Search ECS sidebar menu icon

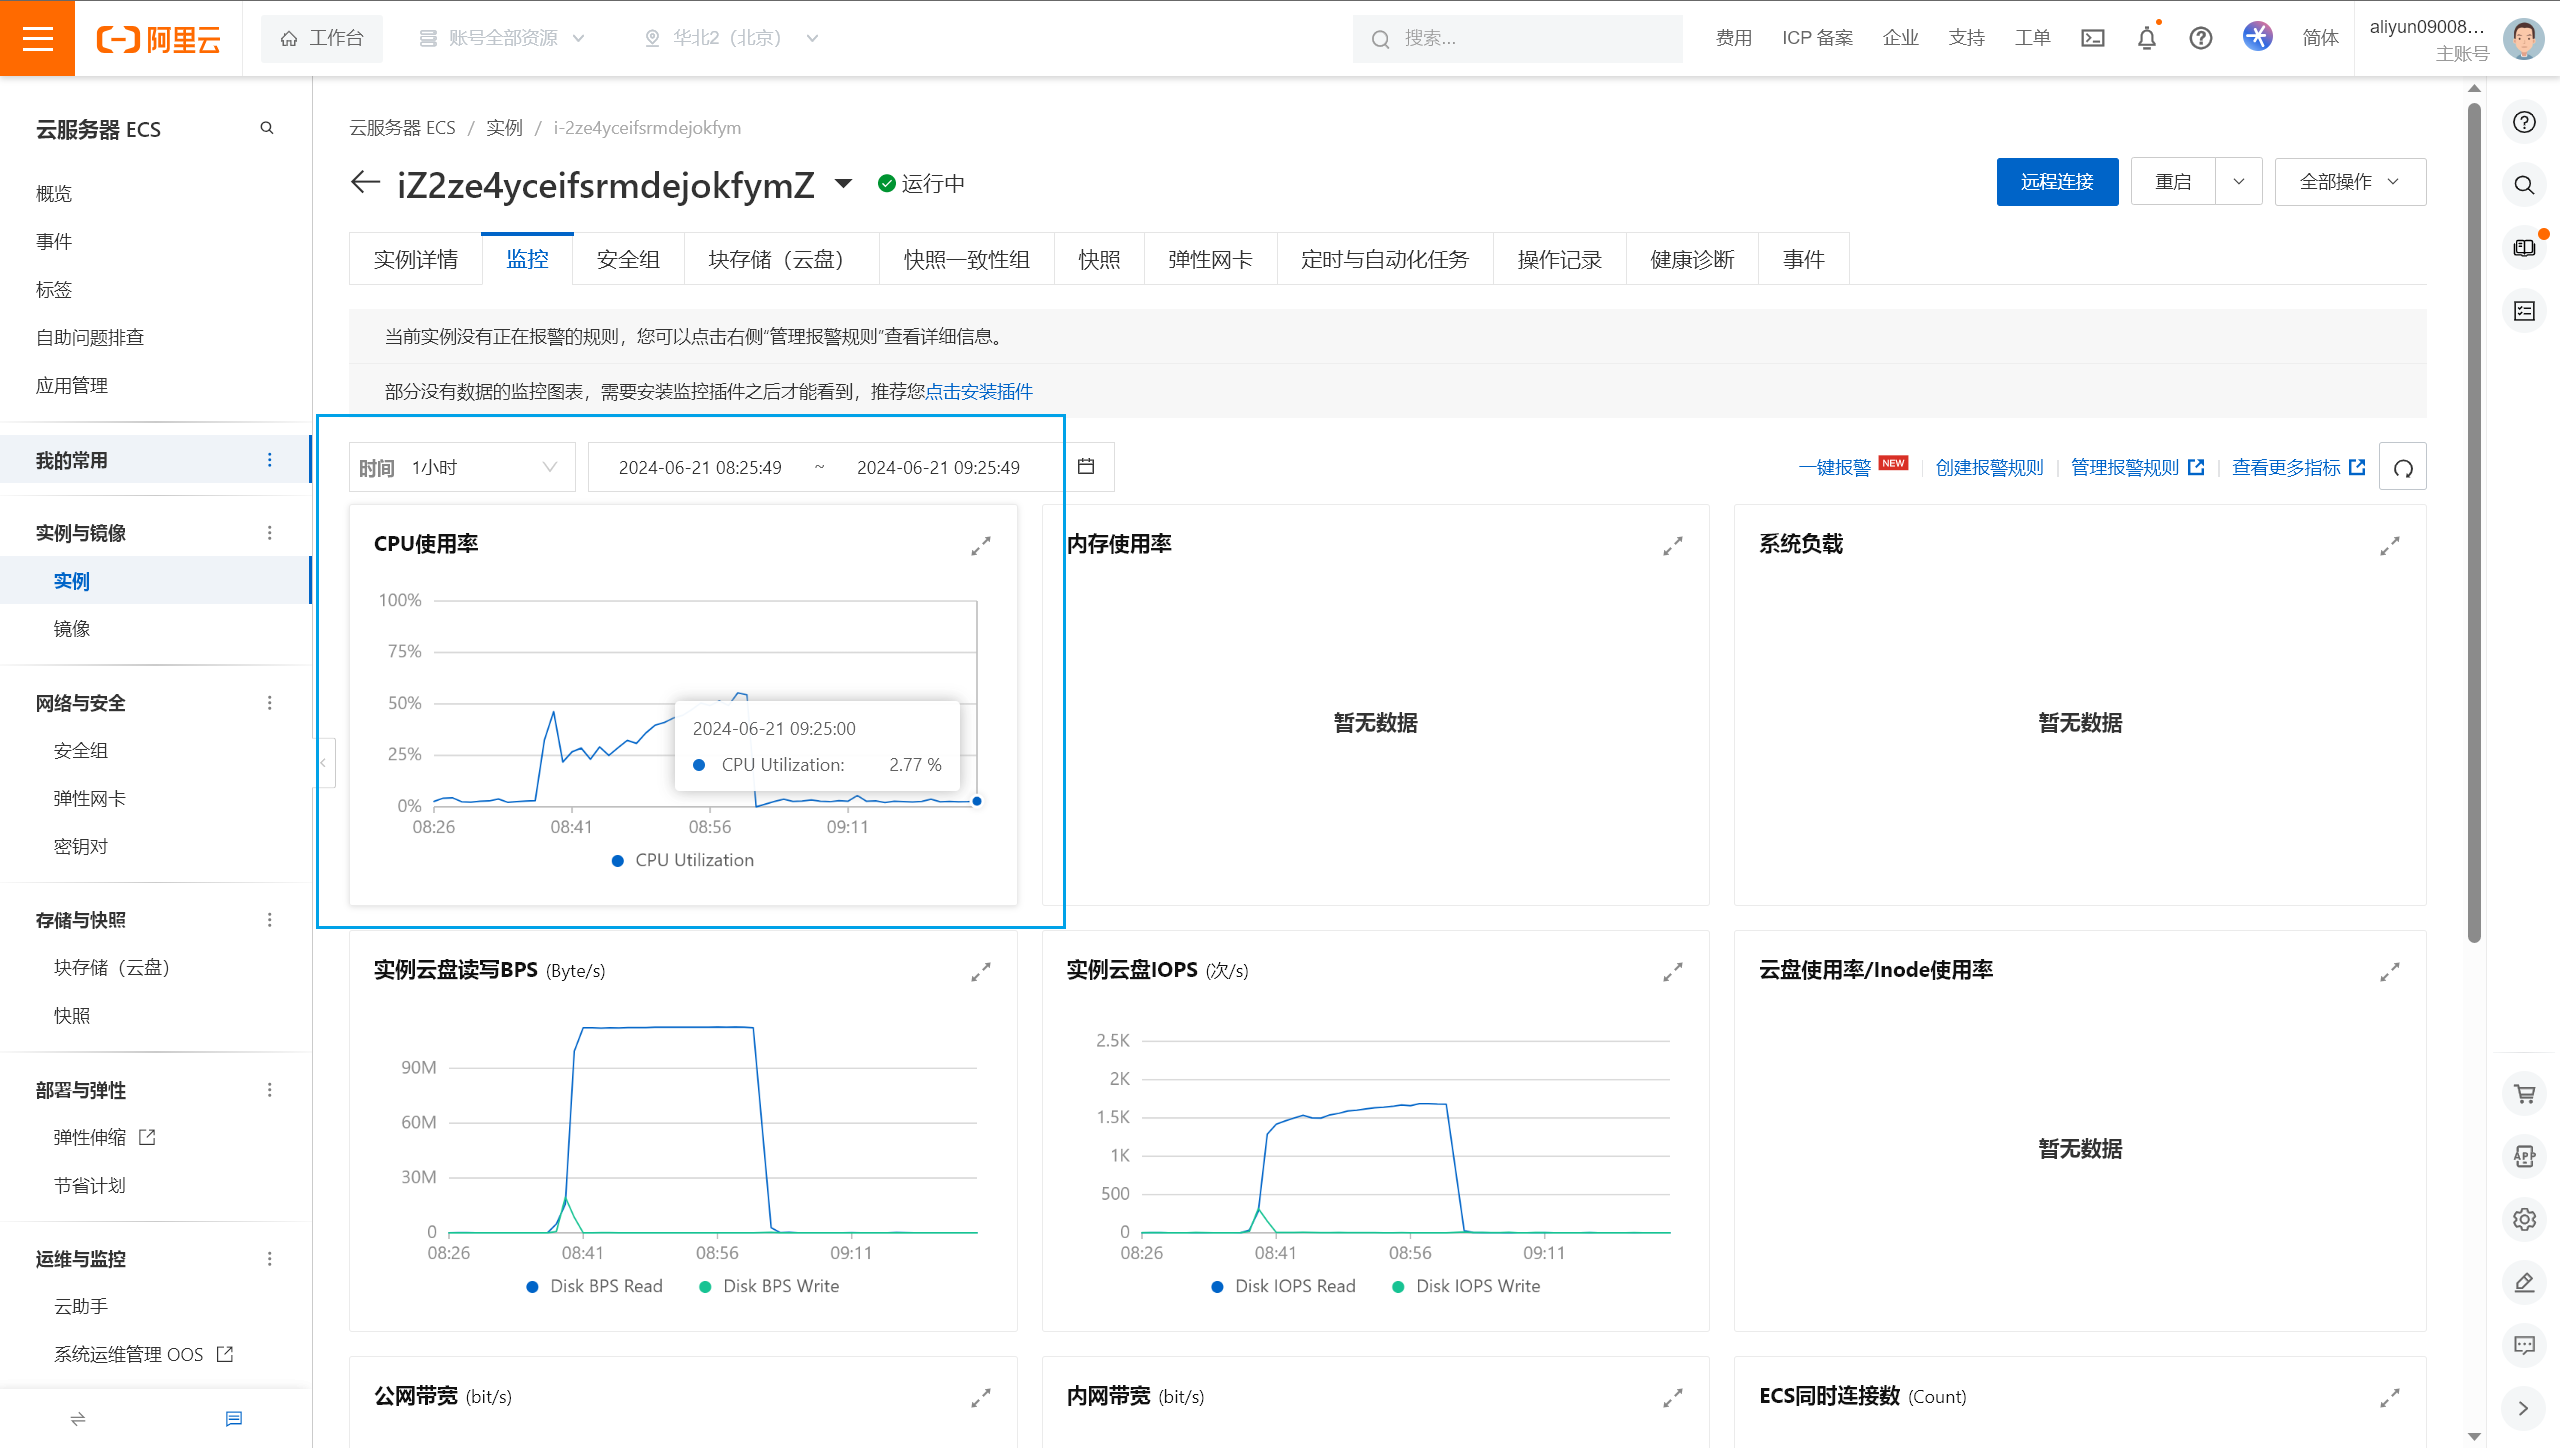[x=267, y=128]
